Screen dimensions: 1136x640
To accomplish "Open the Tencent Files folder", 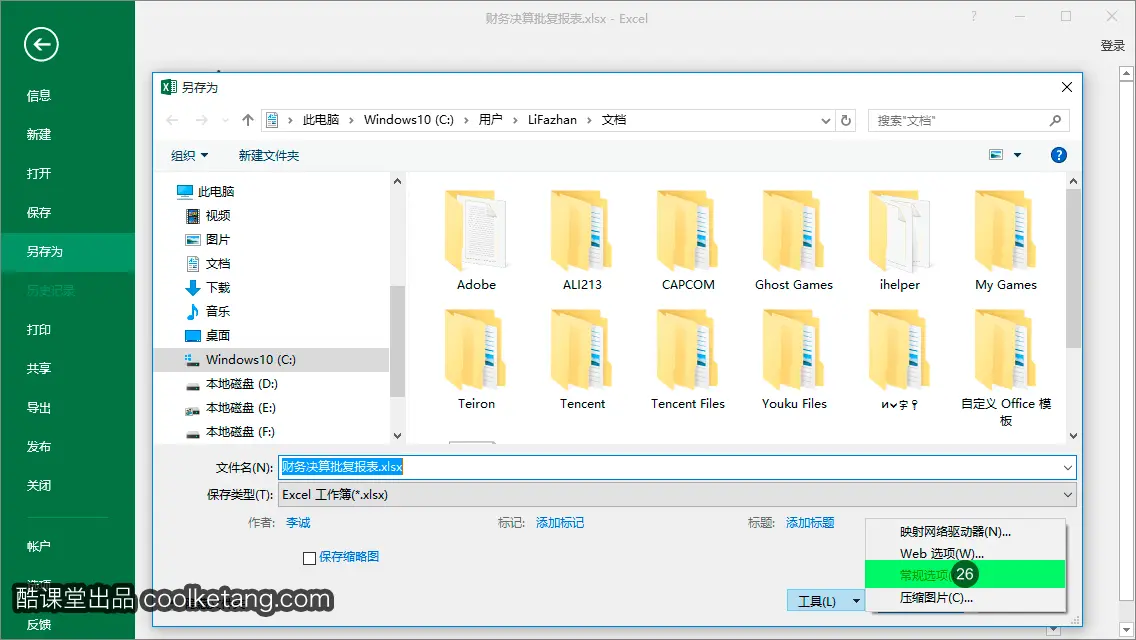I will [688, 360].
